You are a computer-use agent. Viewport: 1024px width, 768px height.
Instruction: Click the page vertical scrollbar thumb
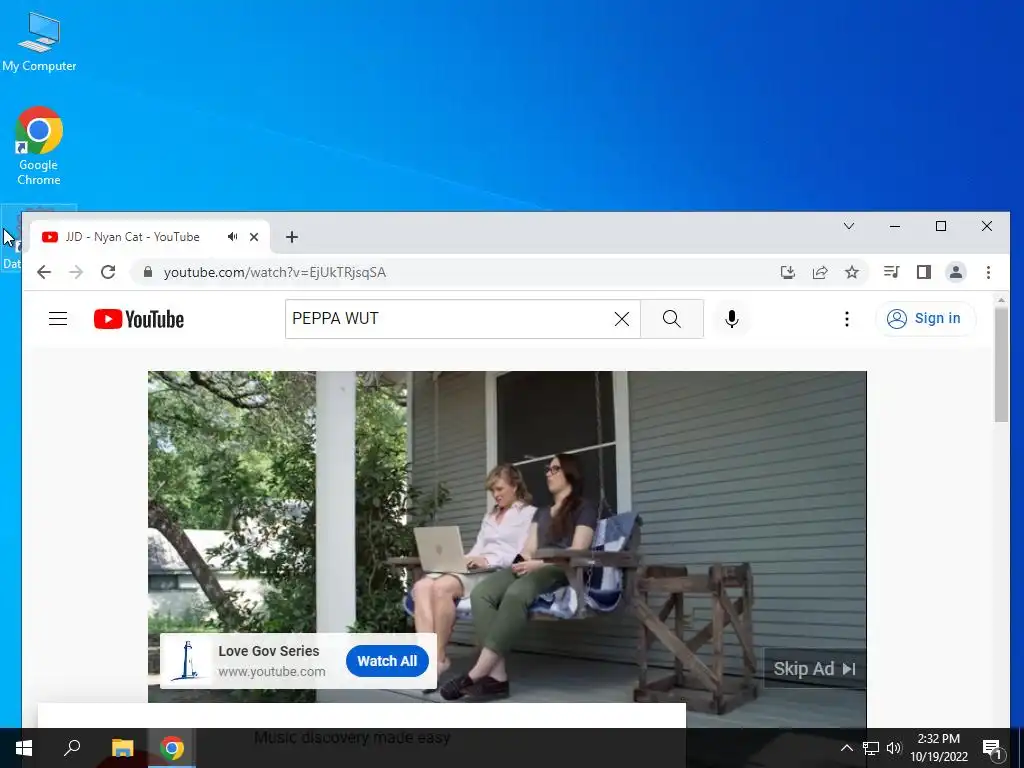pyautogui.click(x=1001, y=364)
